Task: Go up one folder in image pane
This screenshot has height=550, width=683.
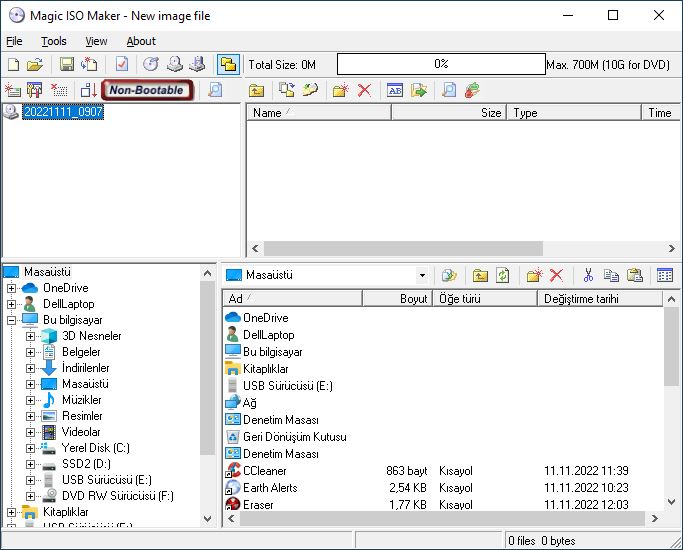Action: tap(257, 91)
